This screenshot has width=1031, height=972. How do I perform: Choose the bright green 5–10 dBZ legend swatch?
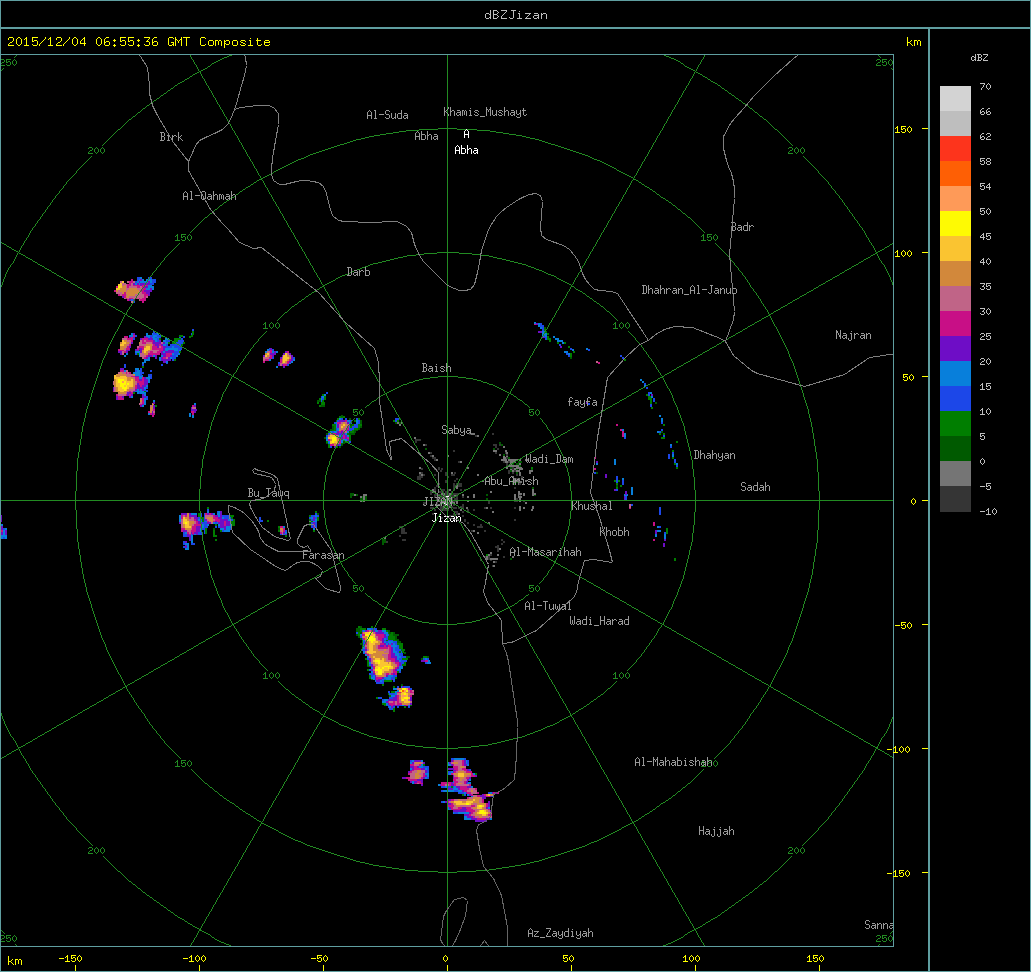click(955, 424)
